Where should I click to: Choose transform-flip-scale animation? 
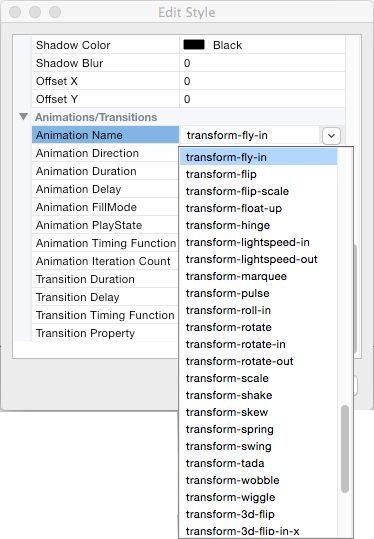[237, 191]
